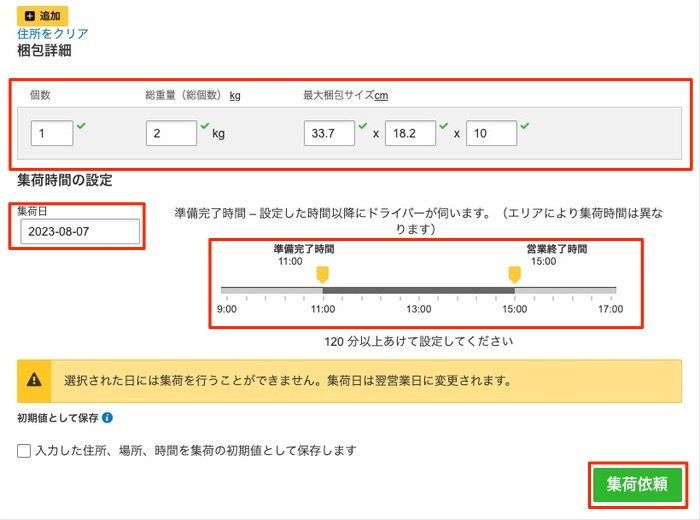Enable the save-as-default pickup settings checkbox

click(x=24, y=451)
